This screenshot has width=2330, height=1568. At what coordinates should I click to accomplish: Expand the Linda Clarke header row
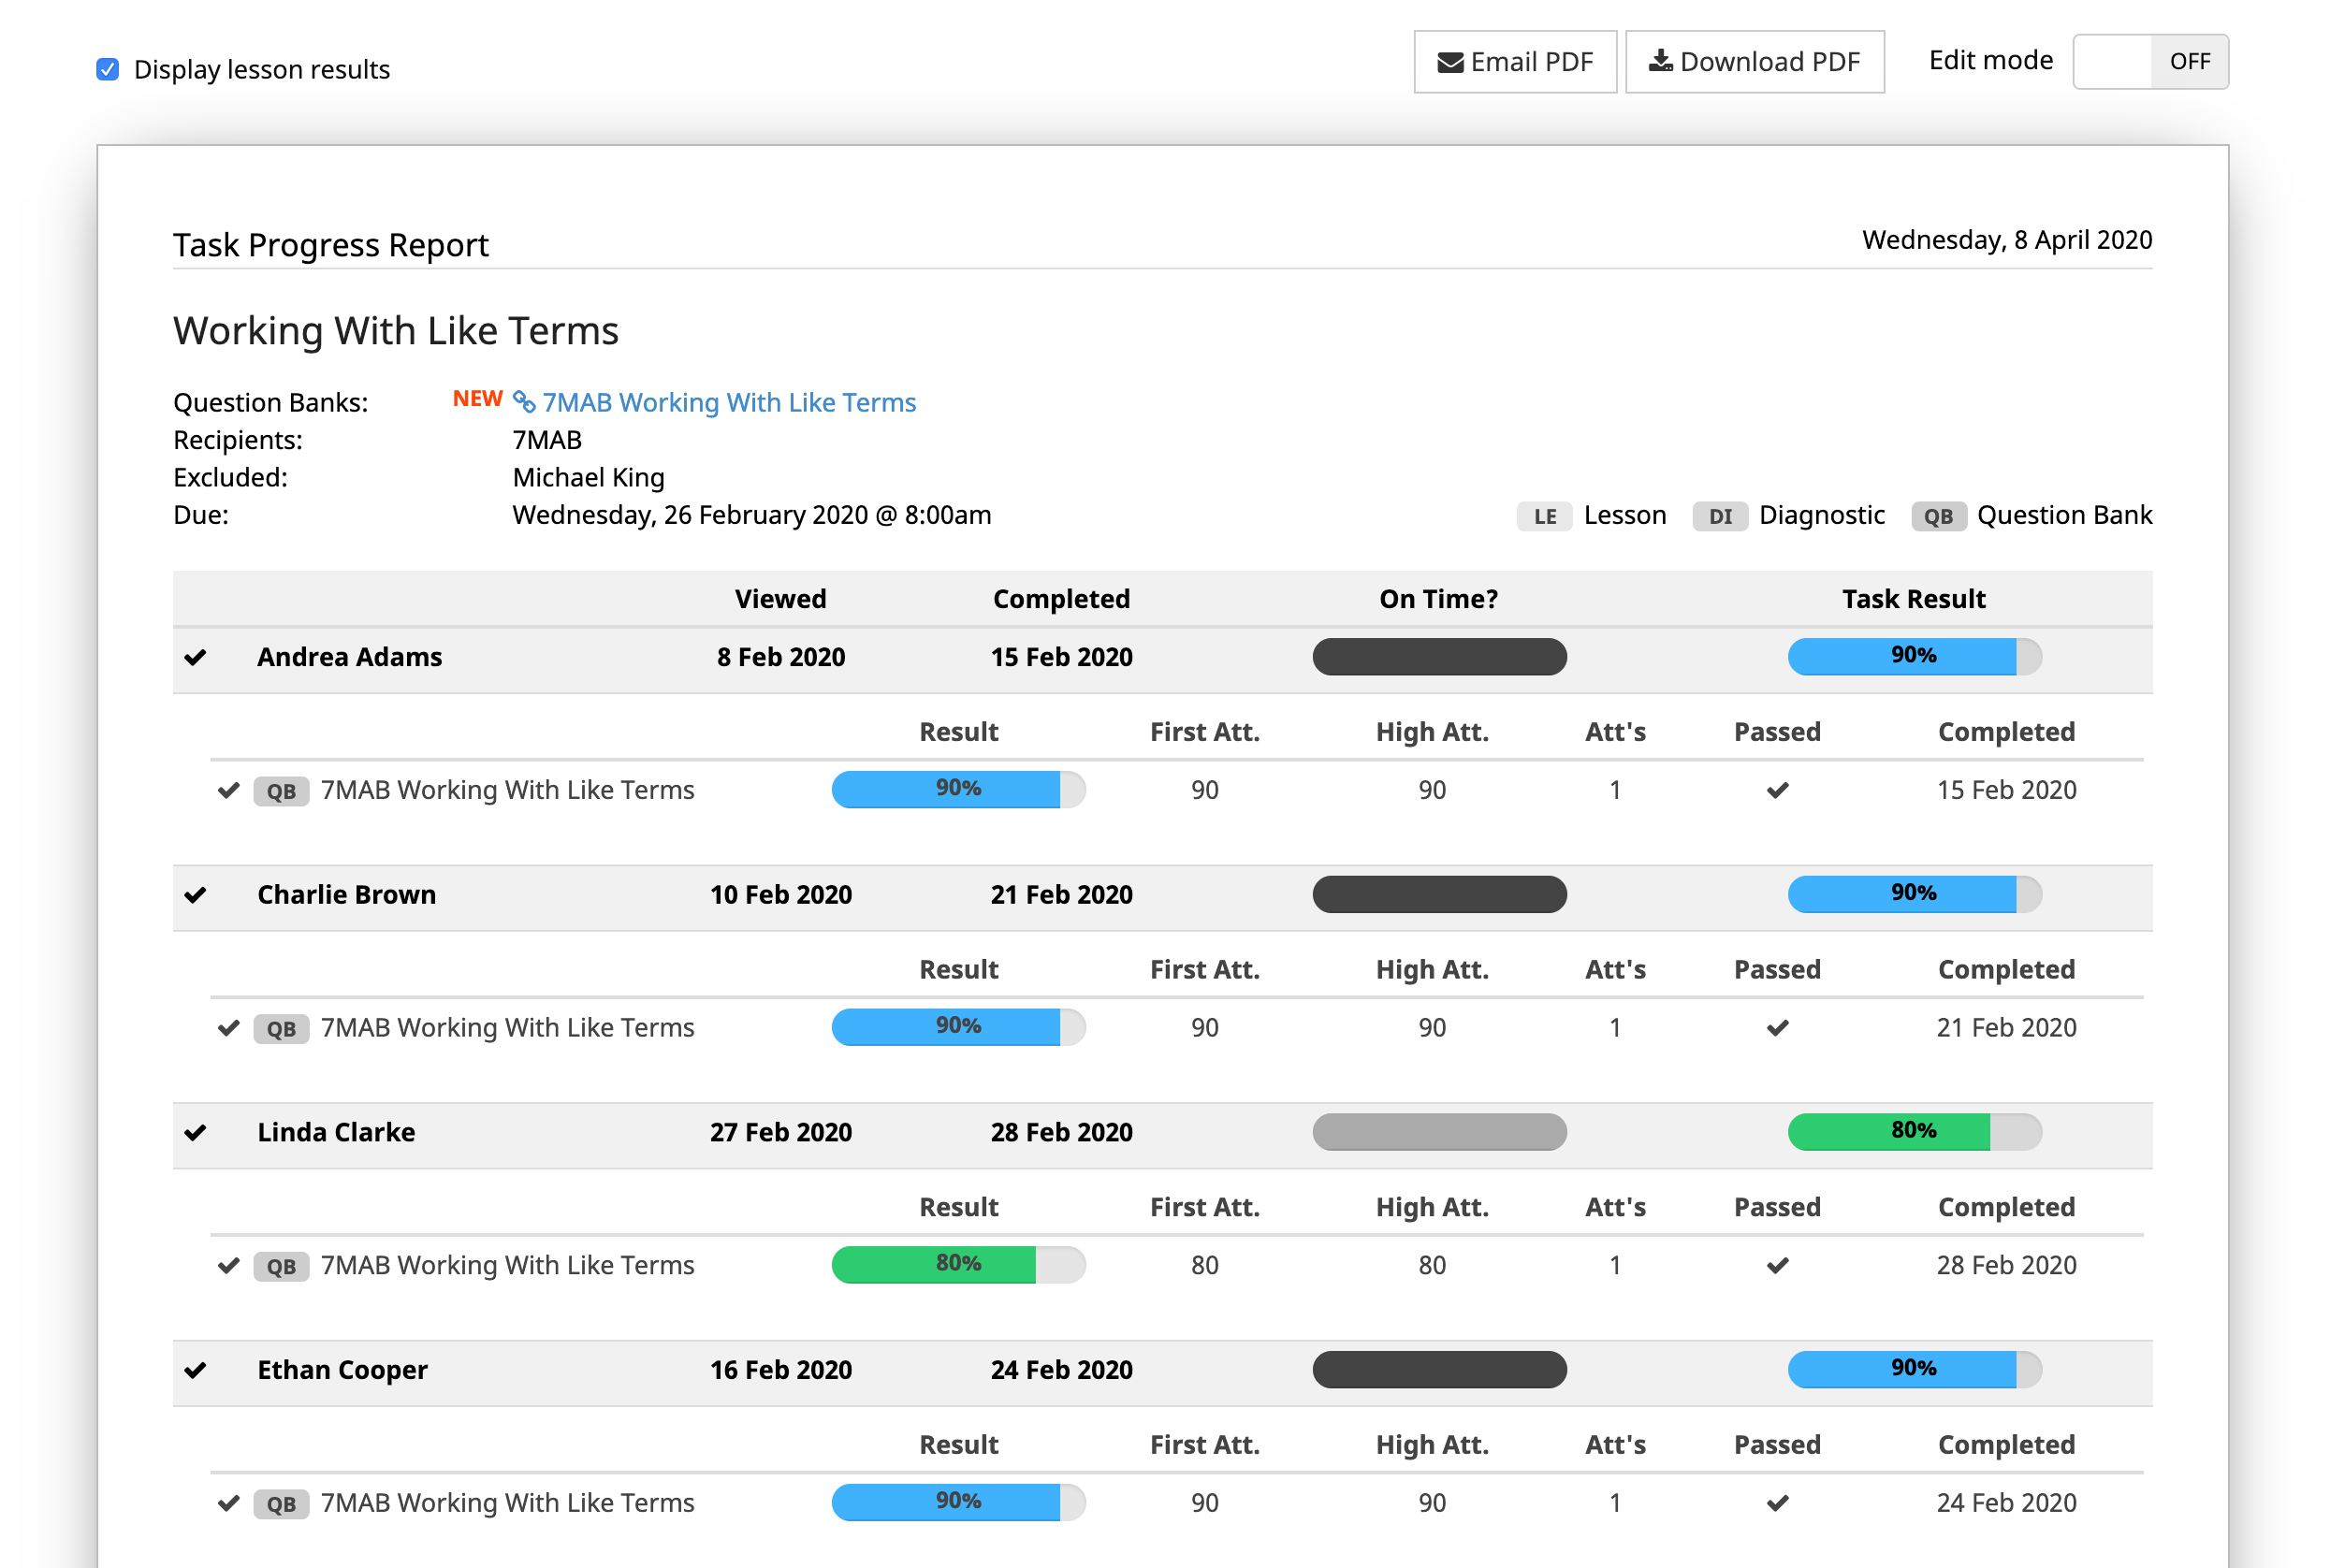(336, 1132)
